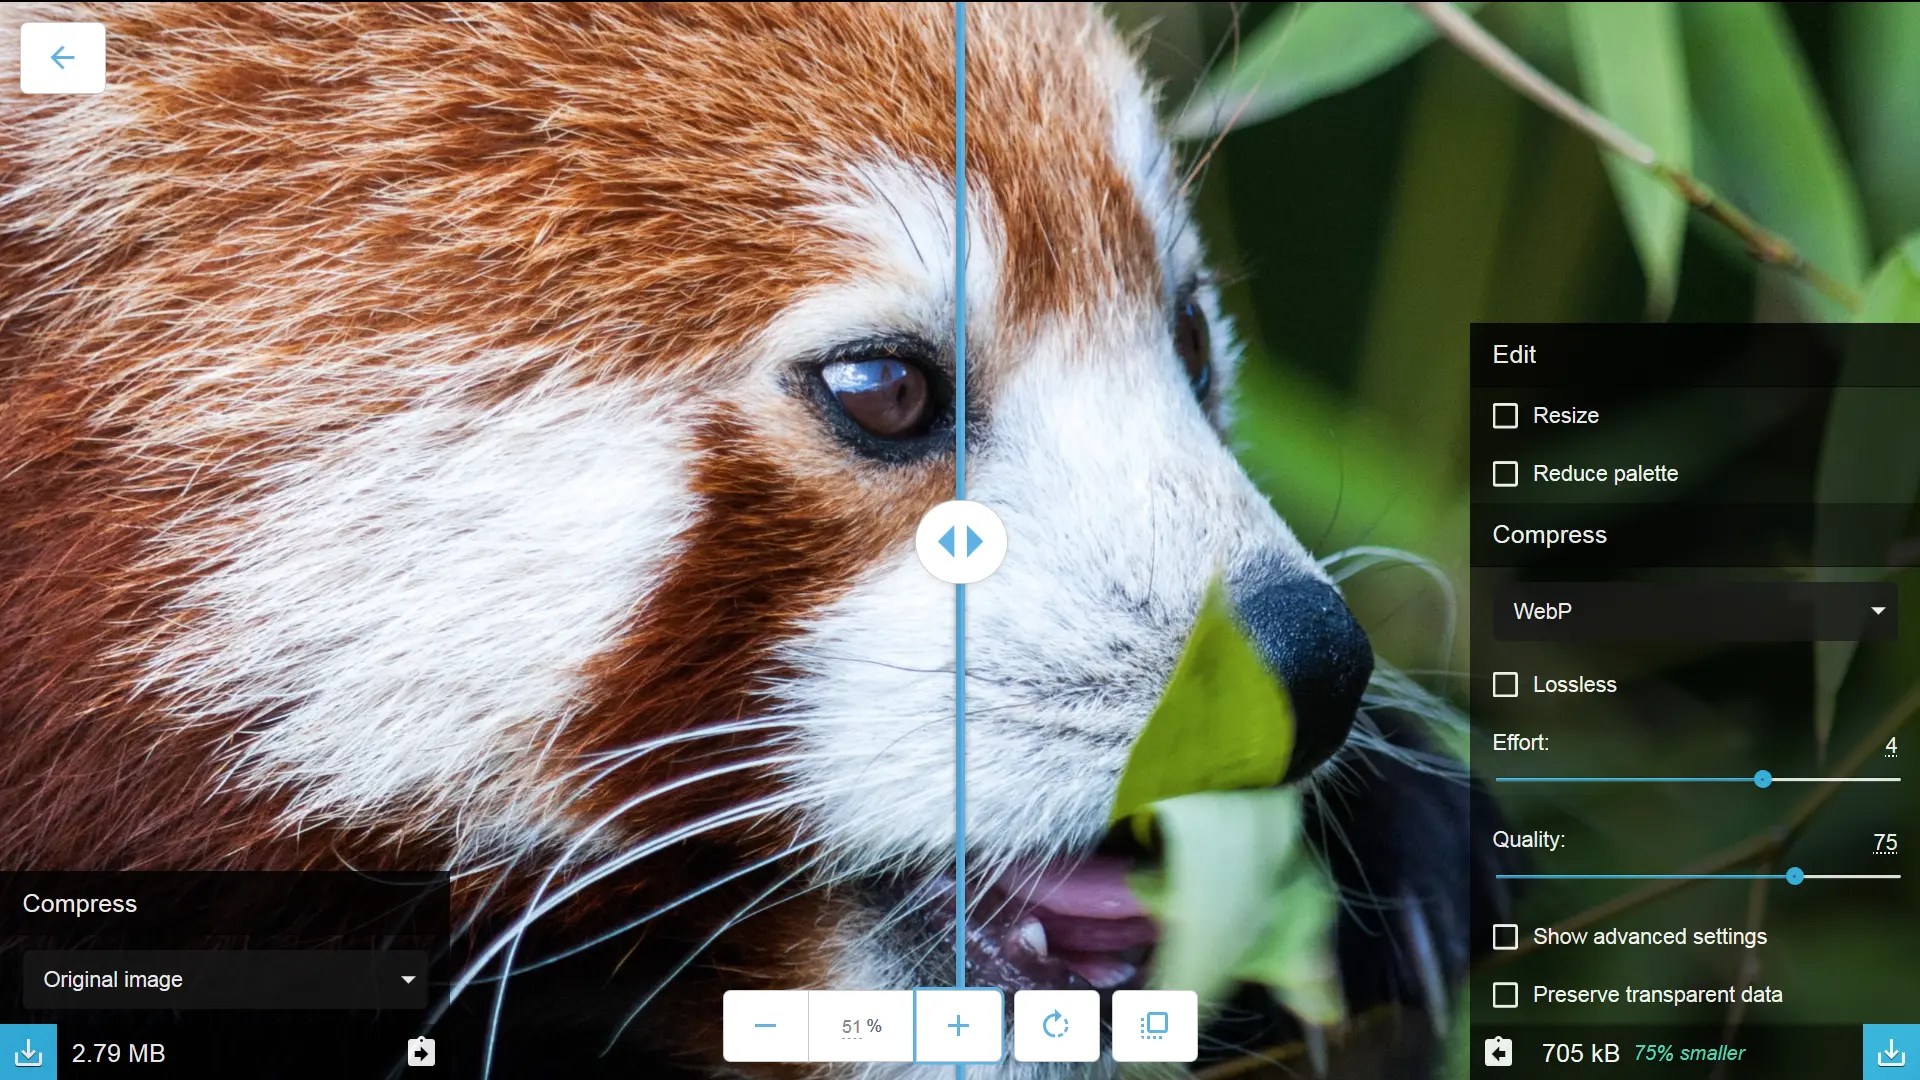Viewport: 1920px width, 1080px height.
Task: Check Show advanced settings
Action: 1505,937
